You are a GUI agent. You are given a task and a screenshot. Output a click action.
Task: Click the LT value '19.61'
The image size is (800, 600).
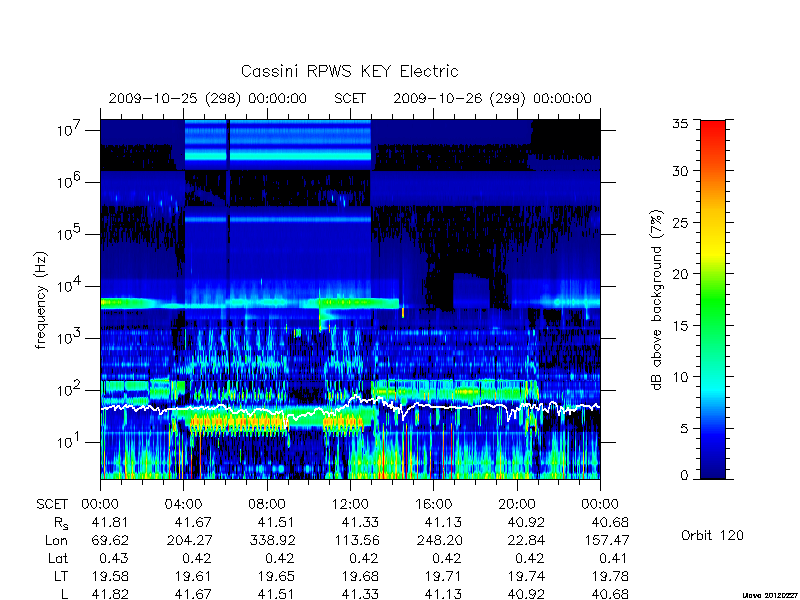(x=193, y=576)
